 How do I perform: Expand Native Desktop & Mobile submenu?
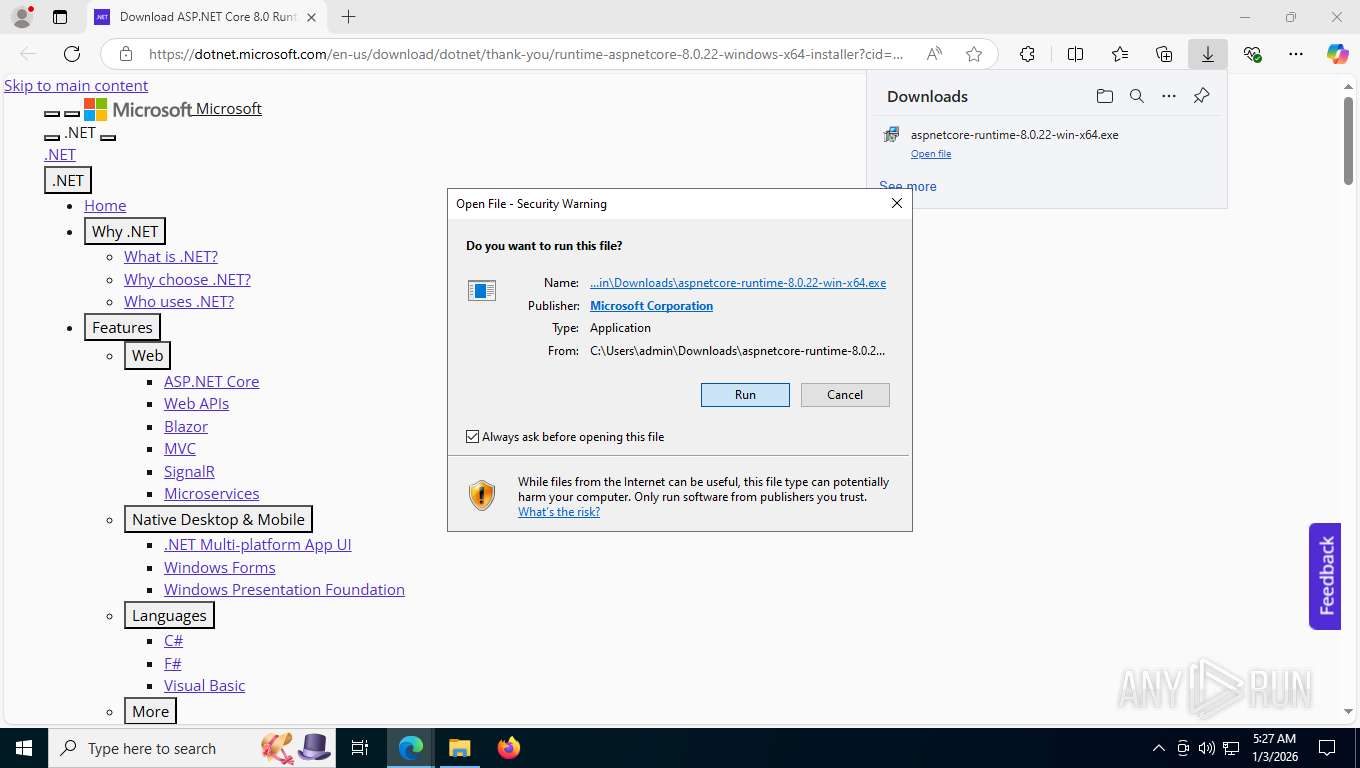(218, 519)
